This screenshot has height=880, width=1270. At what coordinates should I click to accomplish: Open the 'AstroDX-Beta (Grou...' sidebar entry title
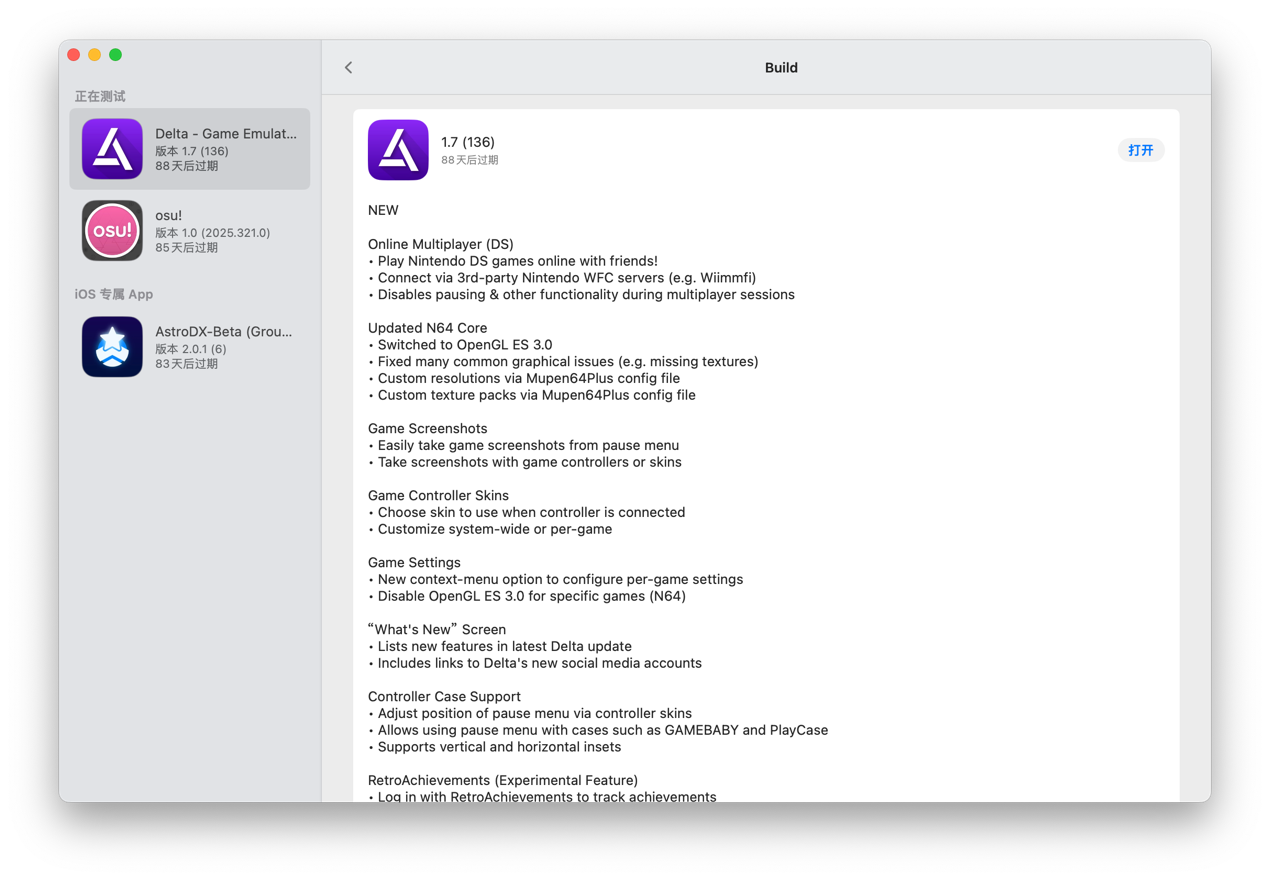[224, 331]
